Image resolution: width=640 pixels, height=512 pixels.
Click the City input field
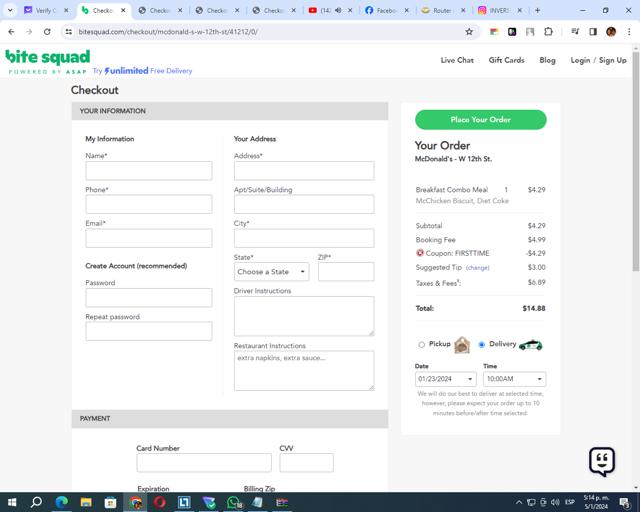[304, 238]
